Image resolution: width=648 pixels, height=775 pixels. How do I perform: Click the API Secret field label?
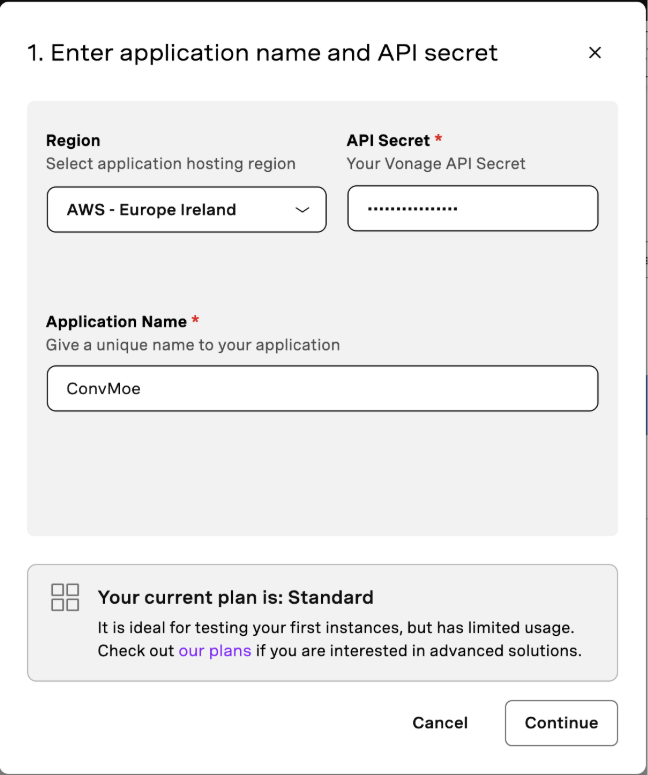388,140
